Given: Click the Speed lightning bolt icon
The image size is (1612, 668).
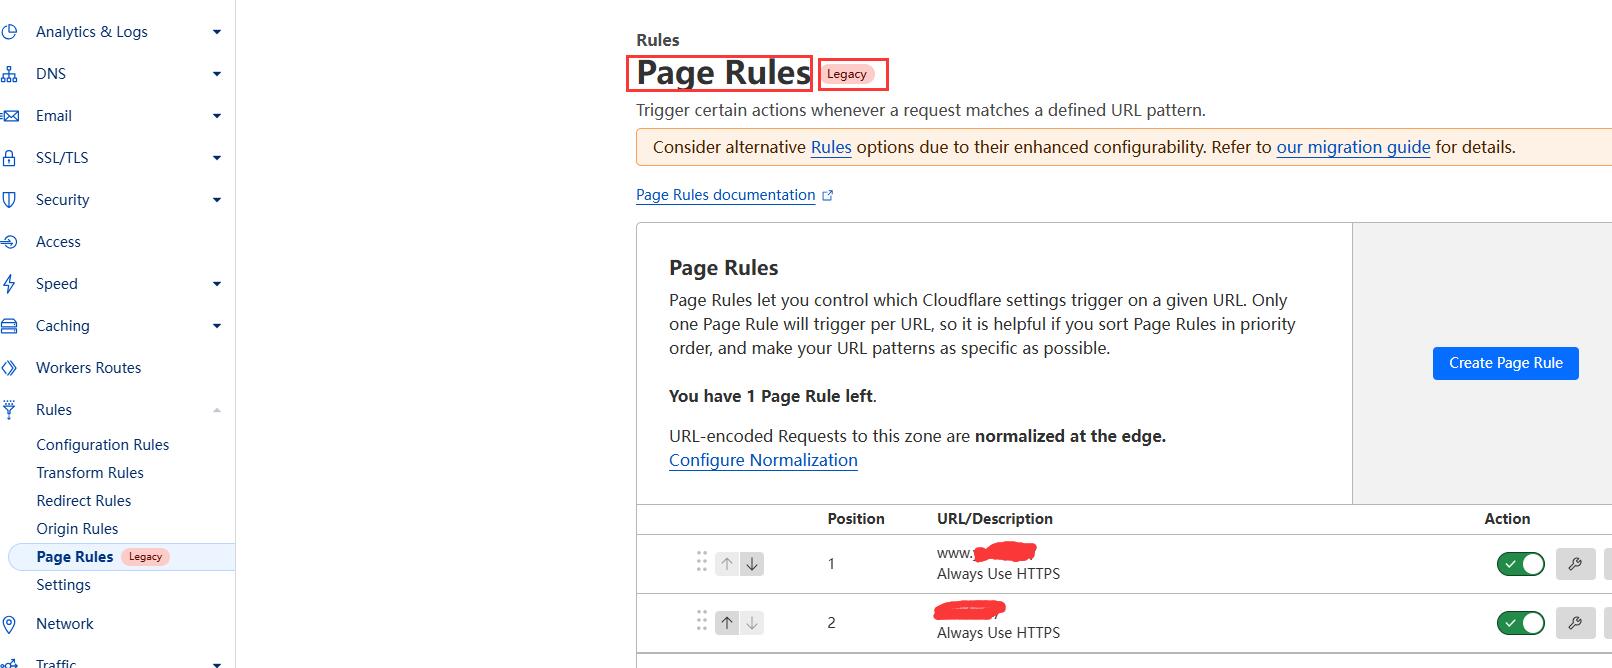Looking at the screenshot, I should coord(9,284).
